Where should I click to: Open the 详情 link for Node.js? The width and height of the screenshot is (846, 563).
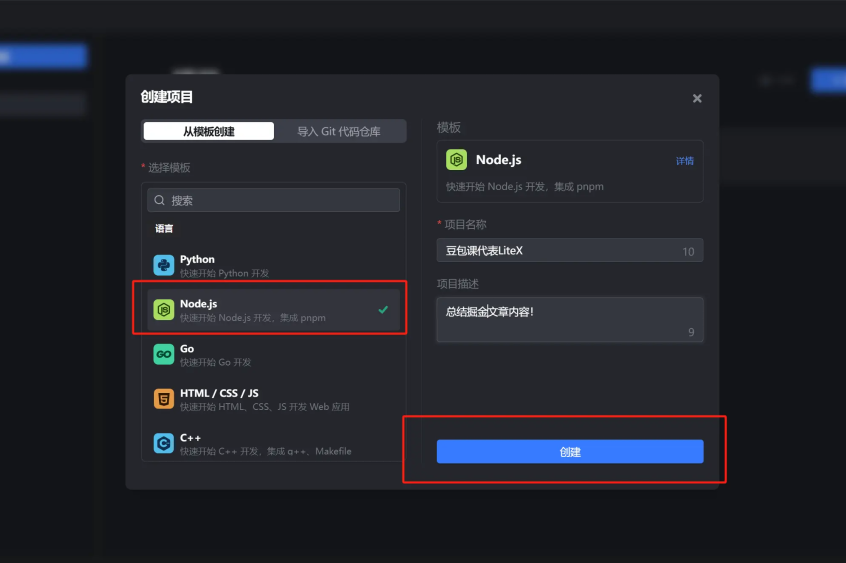(685, 161)
